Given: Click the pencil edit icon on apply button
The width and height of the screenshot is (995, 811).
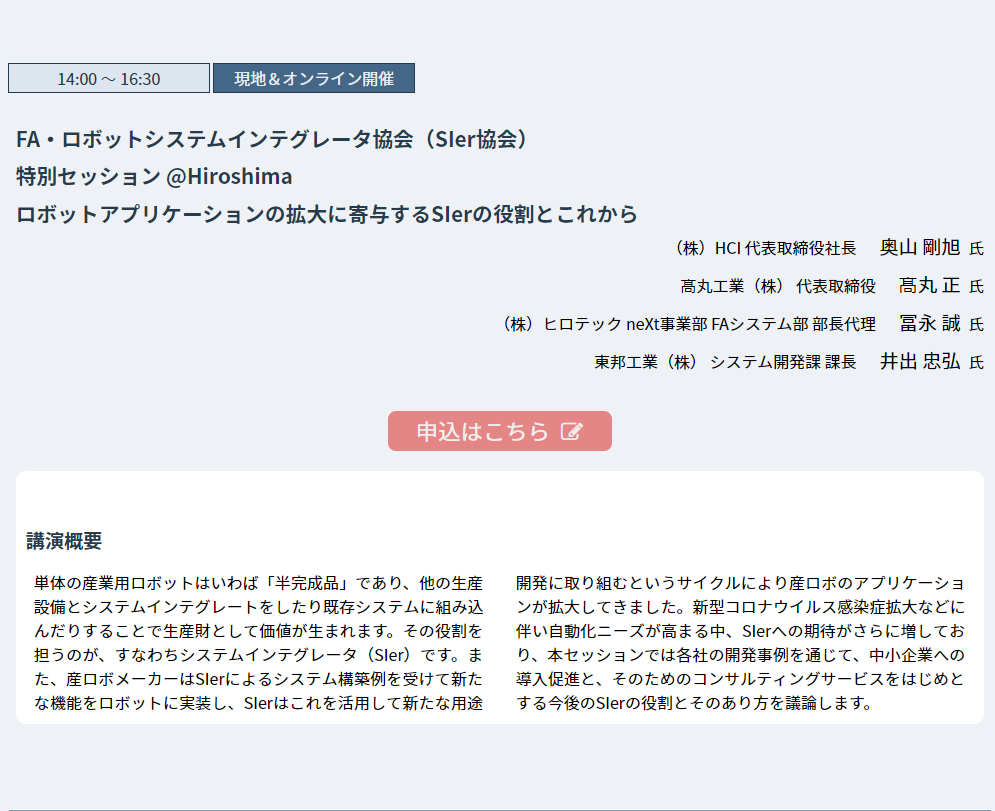Looking at the screenshot, I should click(x=571, y=432).
